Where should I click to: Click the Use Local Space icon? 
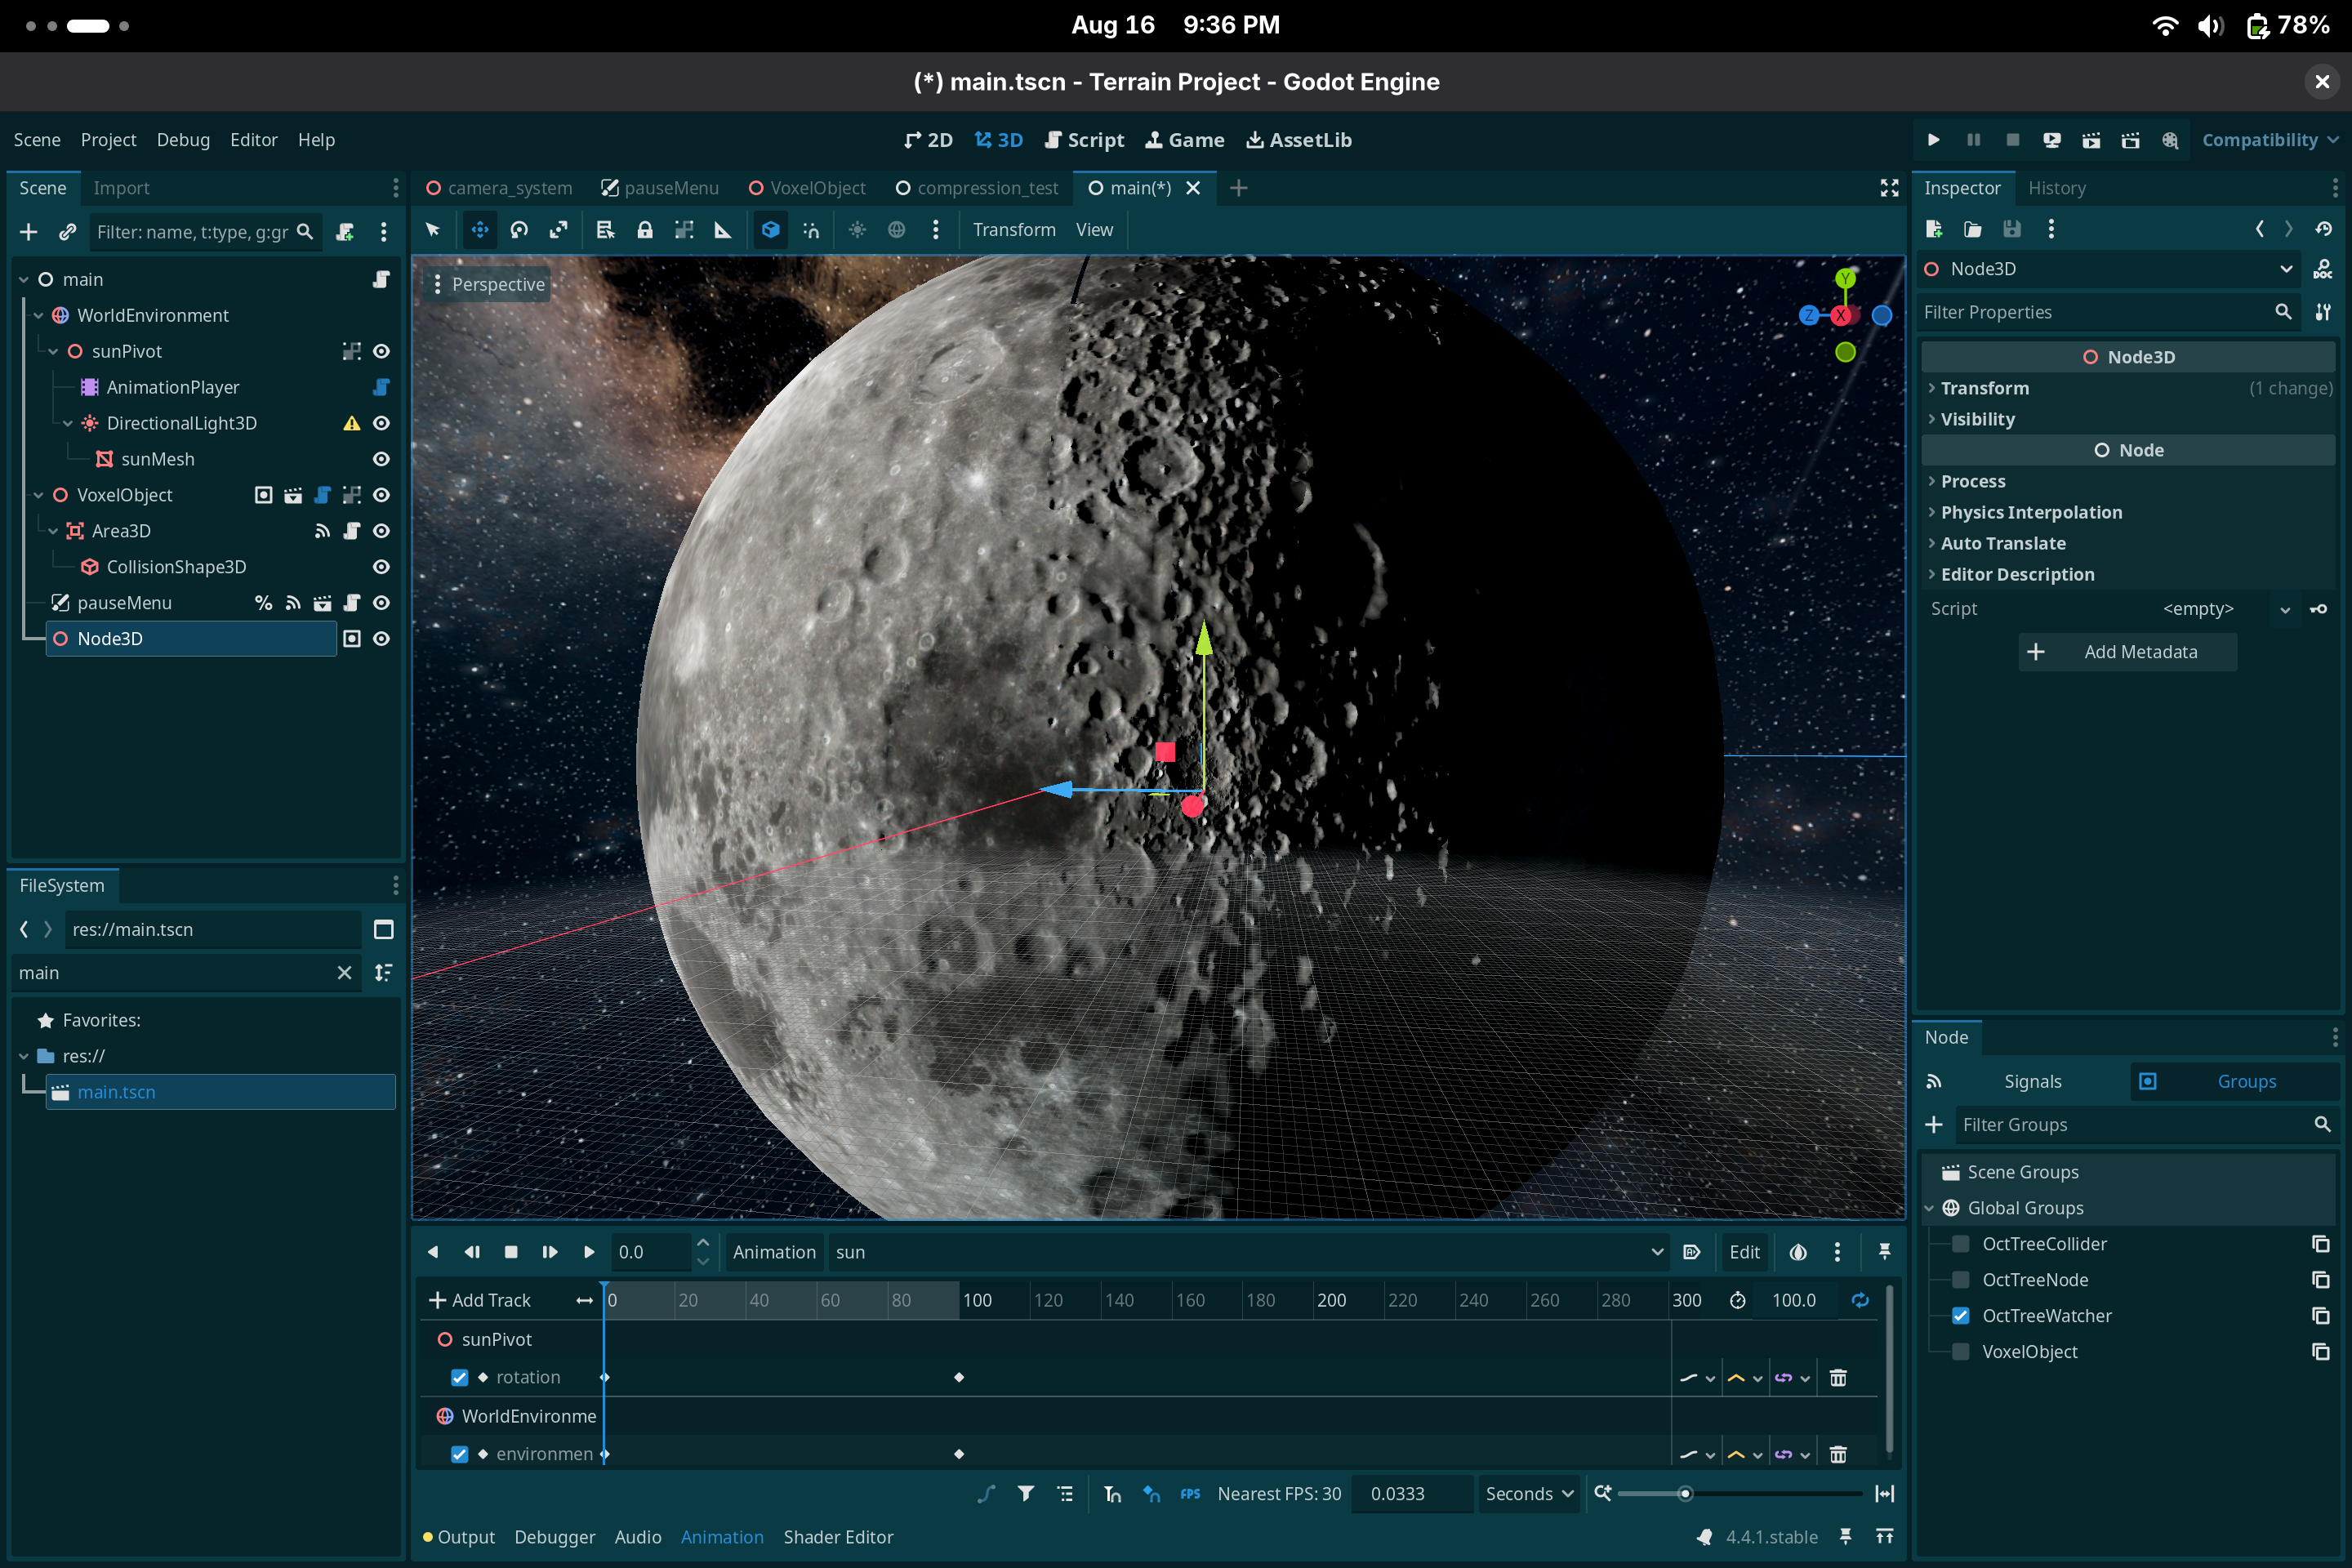point(770,230)
